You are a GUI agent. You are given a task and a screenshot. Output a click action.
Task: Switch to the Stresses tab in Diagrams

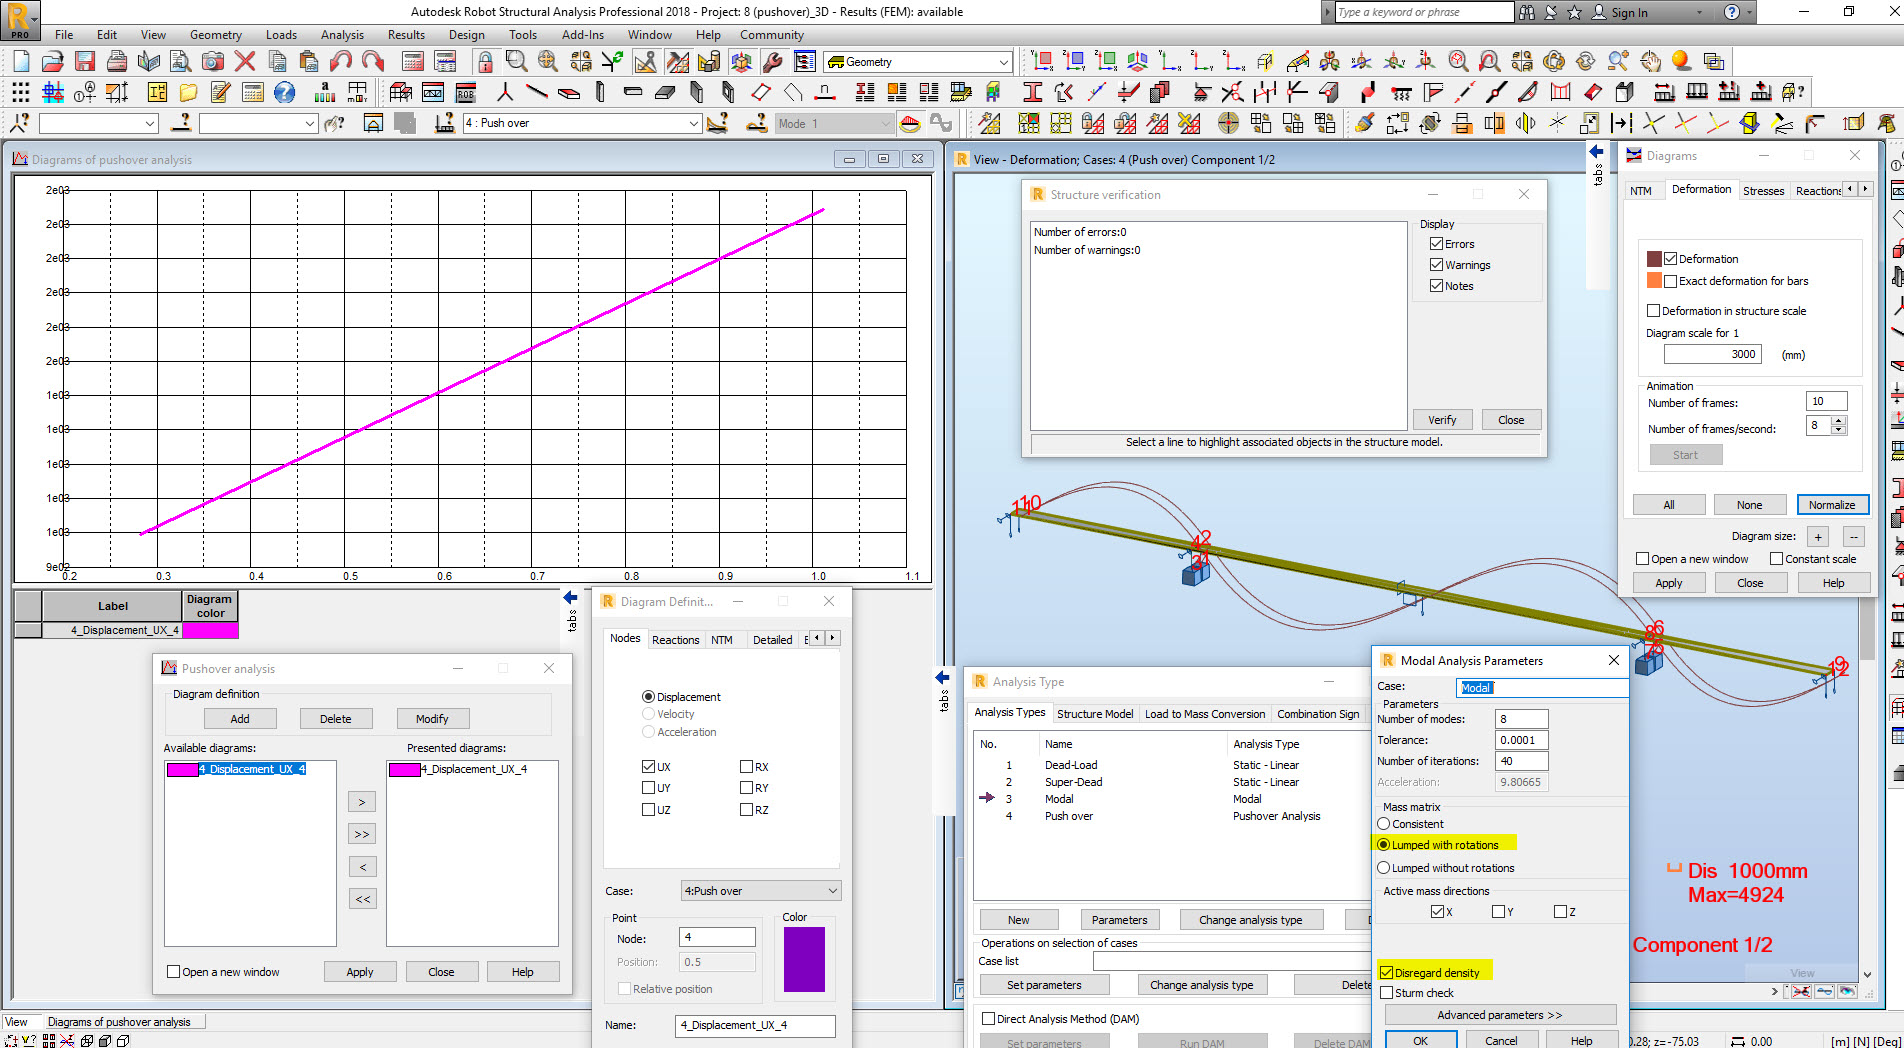tap(1763, 191)
